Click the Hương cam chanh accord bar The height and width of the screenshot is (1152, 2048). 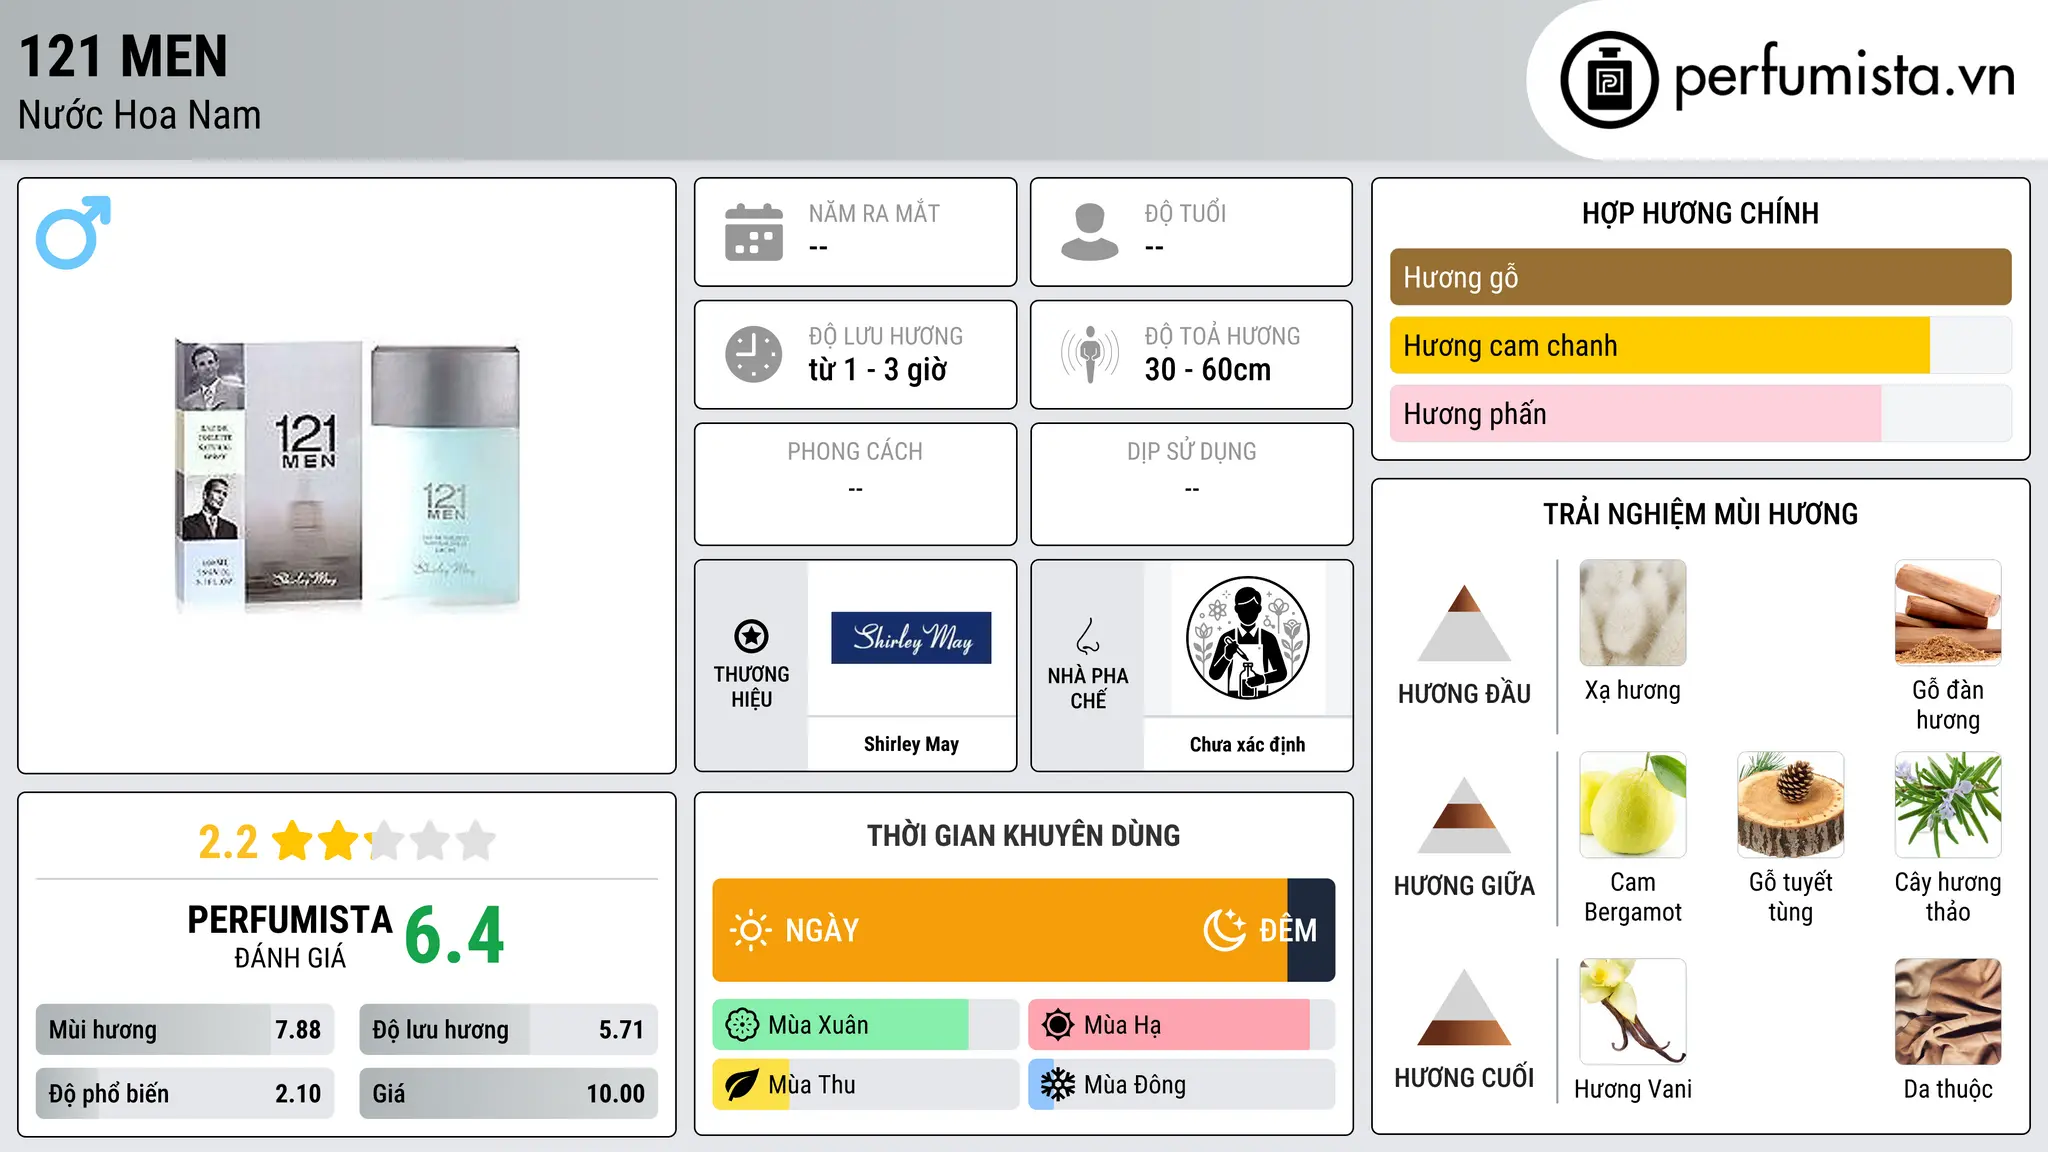point(1700,345)
